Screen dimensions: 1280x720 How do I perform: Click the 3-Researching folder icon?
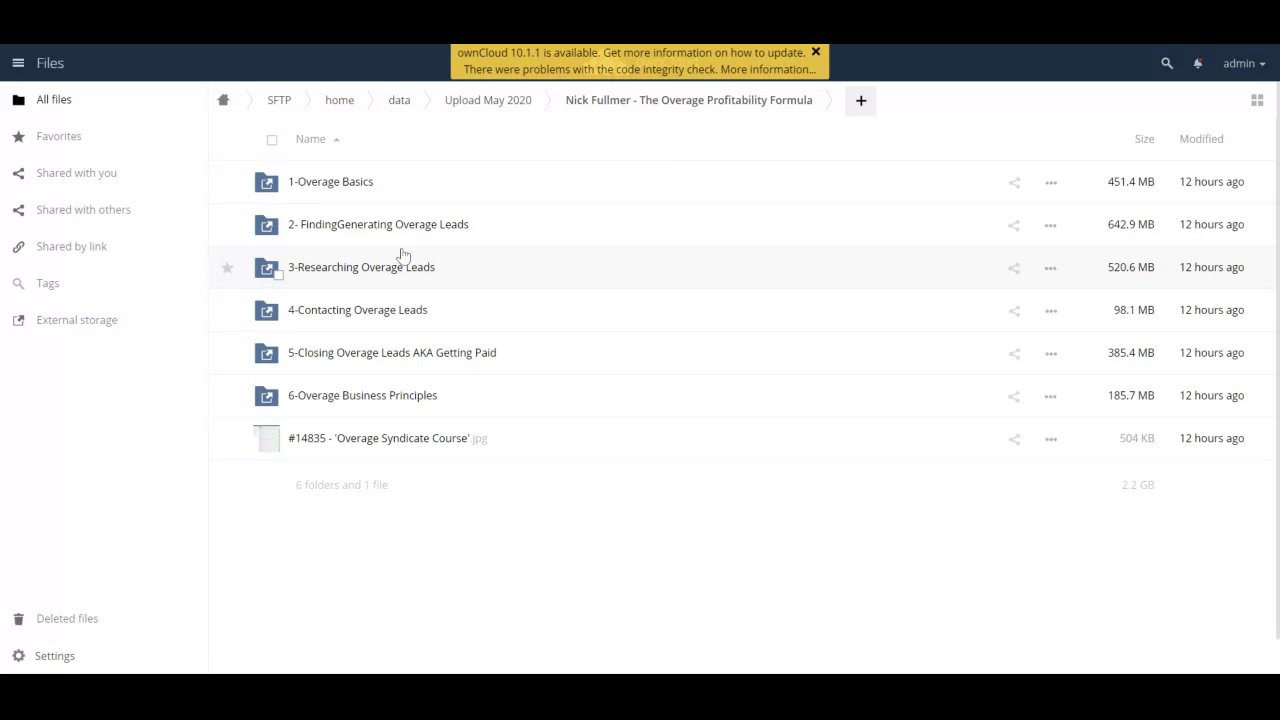point(266,267)
